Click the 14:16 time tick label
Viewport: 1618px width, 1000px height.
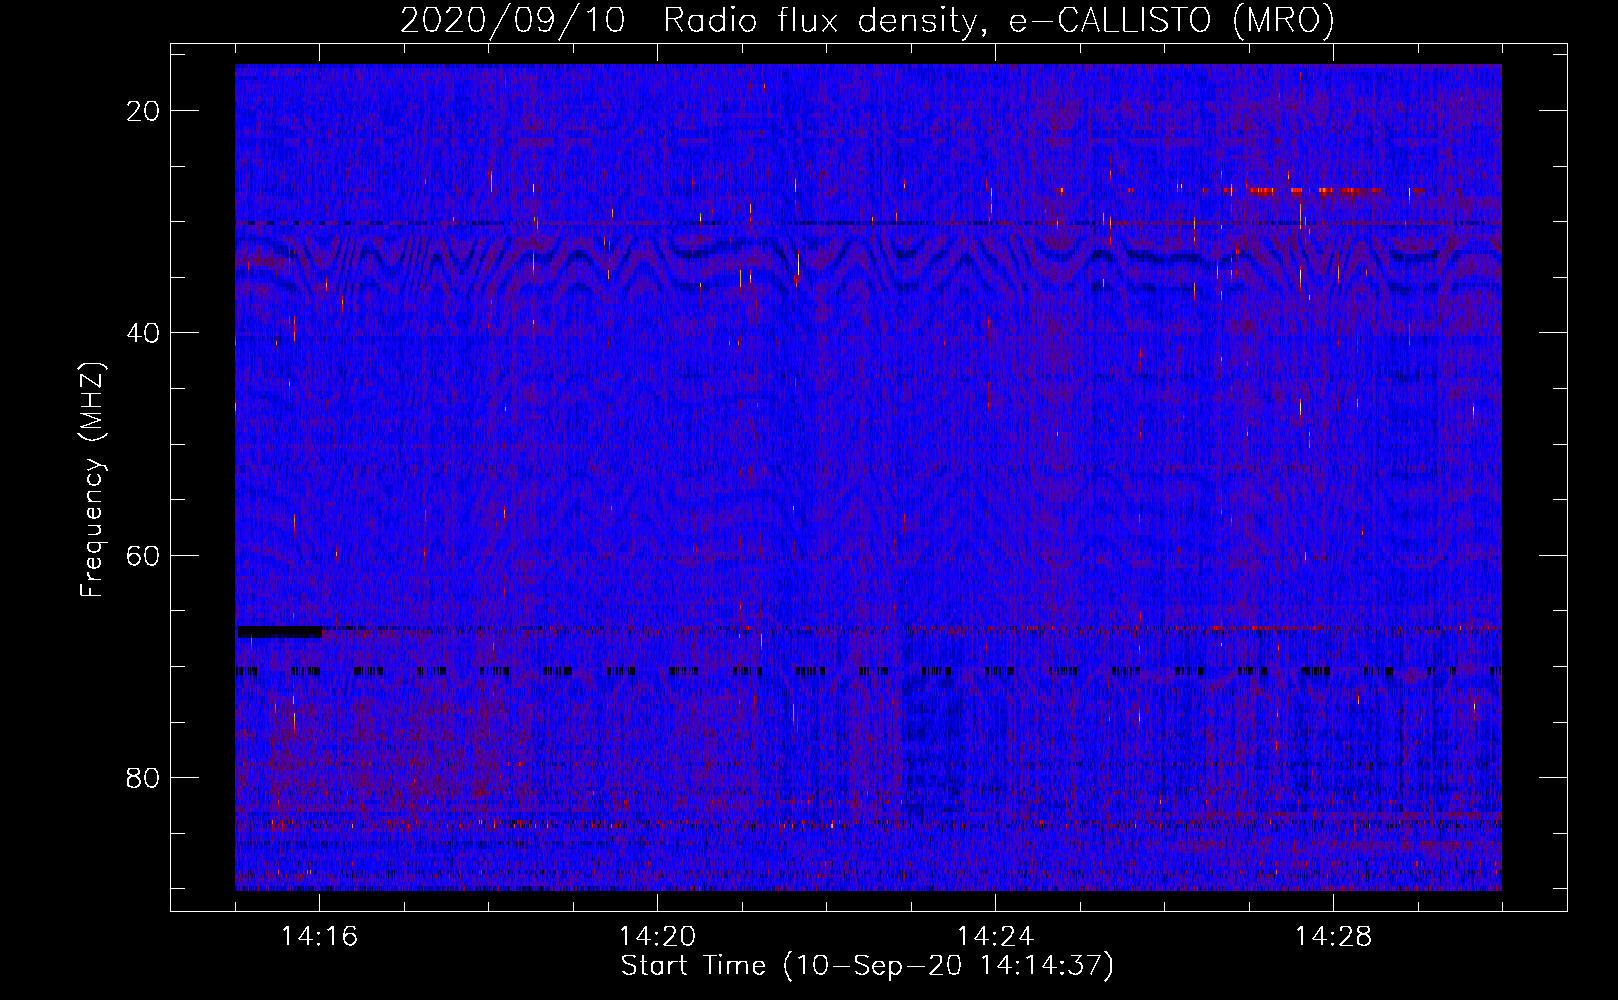(320, 936)
